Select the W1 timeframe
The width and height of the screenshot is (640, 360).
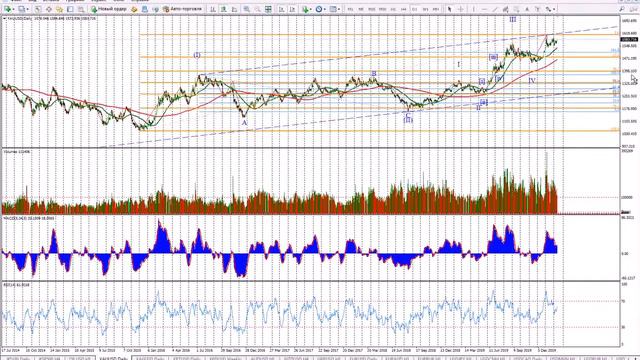pyautogui.click(x=425, y=9)
